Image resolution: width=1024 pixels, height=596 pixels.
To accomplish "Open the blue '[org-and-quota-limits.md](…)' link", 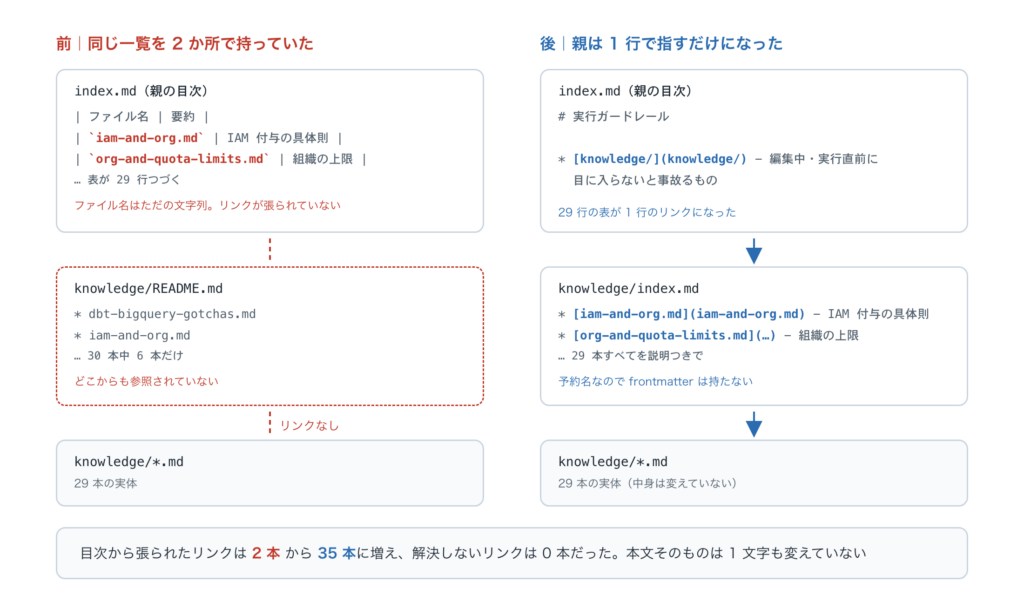I will (x=675, y=336).
